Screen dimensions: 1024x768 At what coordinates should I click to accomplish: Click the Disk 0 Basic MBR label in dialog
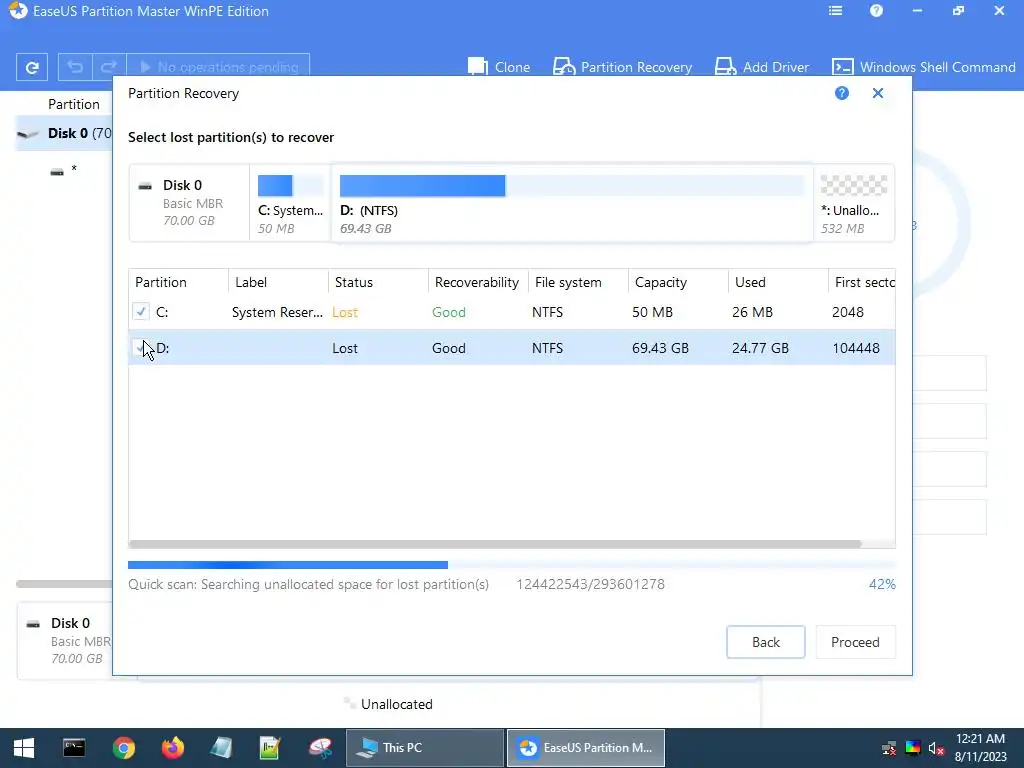[189, 203]
